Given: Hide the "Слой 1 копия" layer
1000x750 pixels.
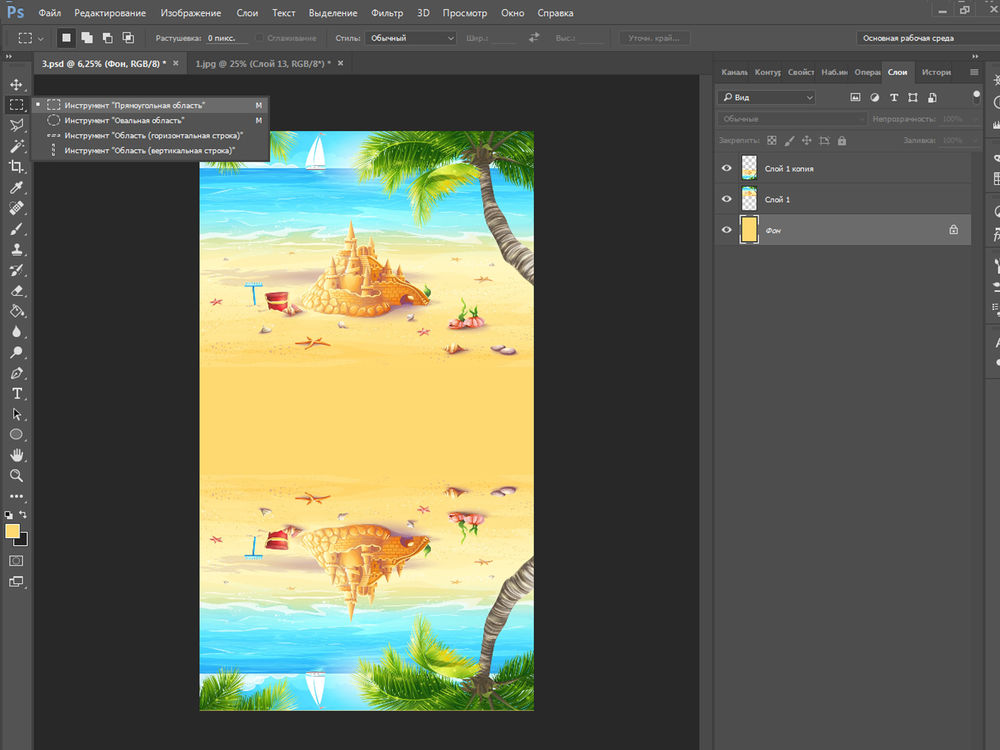Looking at the screenshot, I should tap(727, 169).
